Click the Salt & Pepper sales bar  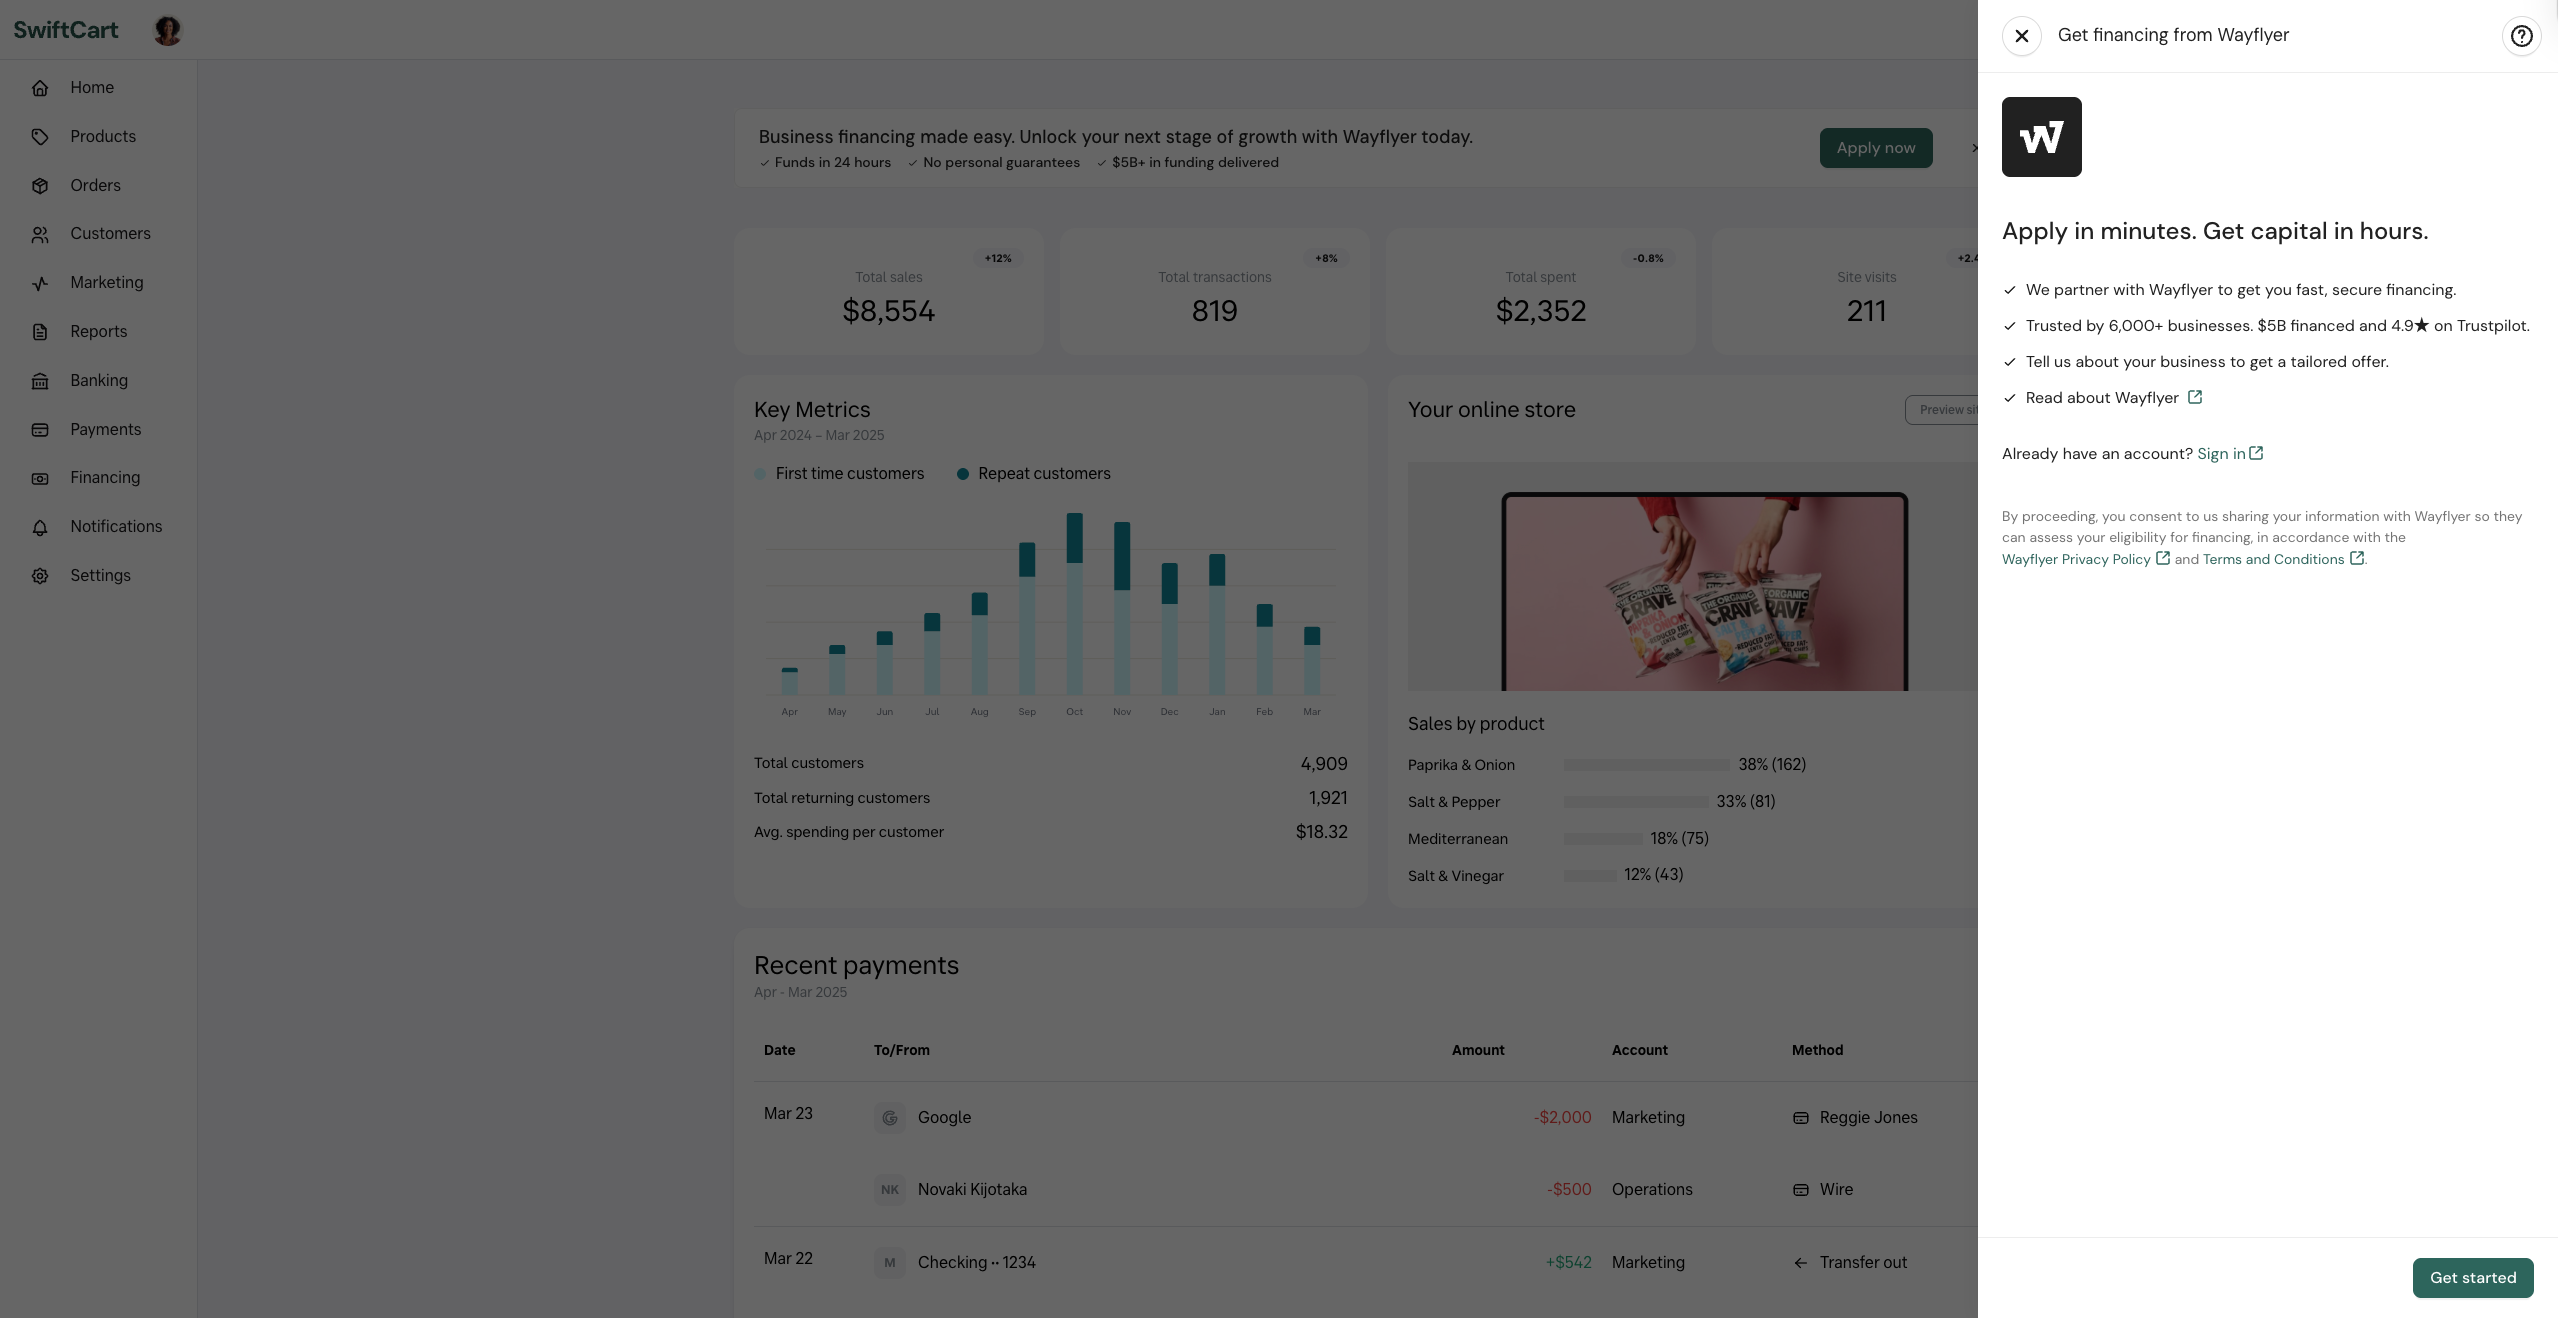click(1636, 802)
